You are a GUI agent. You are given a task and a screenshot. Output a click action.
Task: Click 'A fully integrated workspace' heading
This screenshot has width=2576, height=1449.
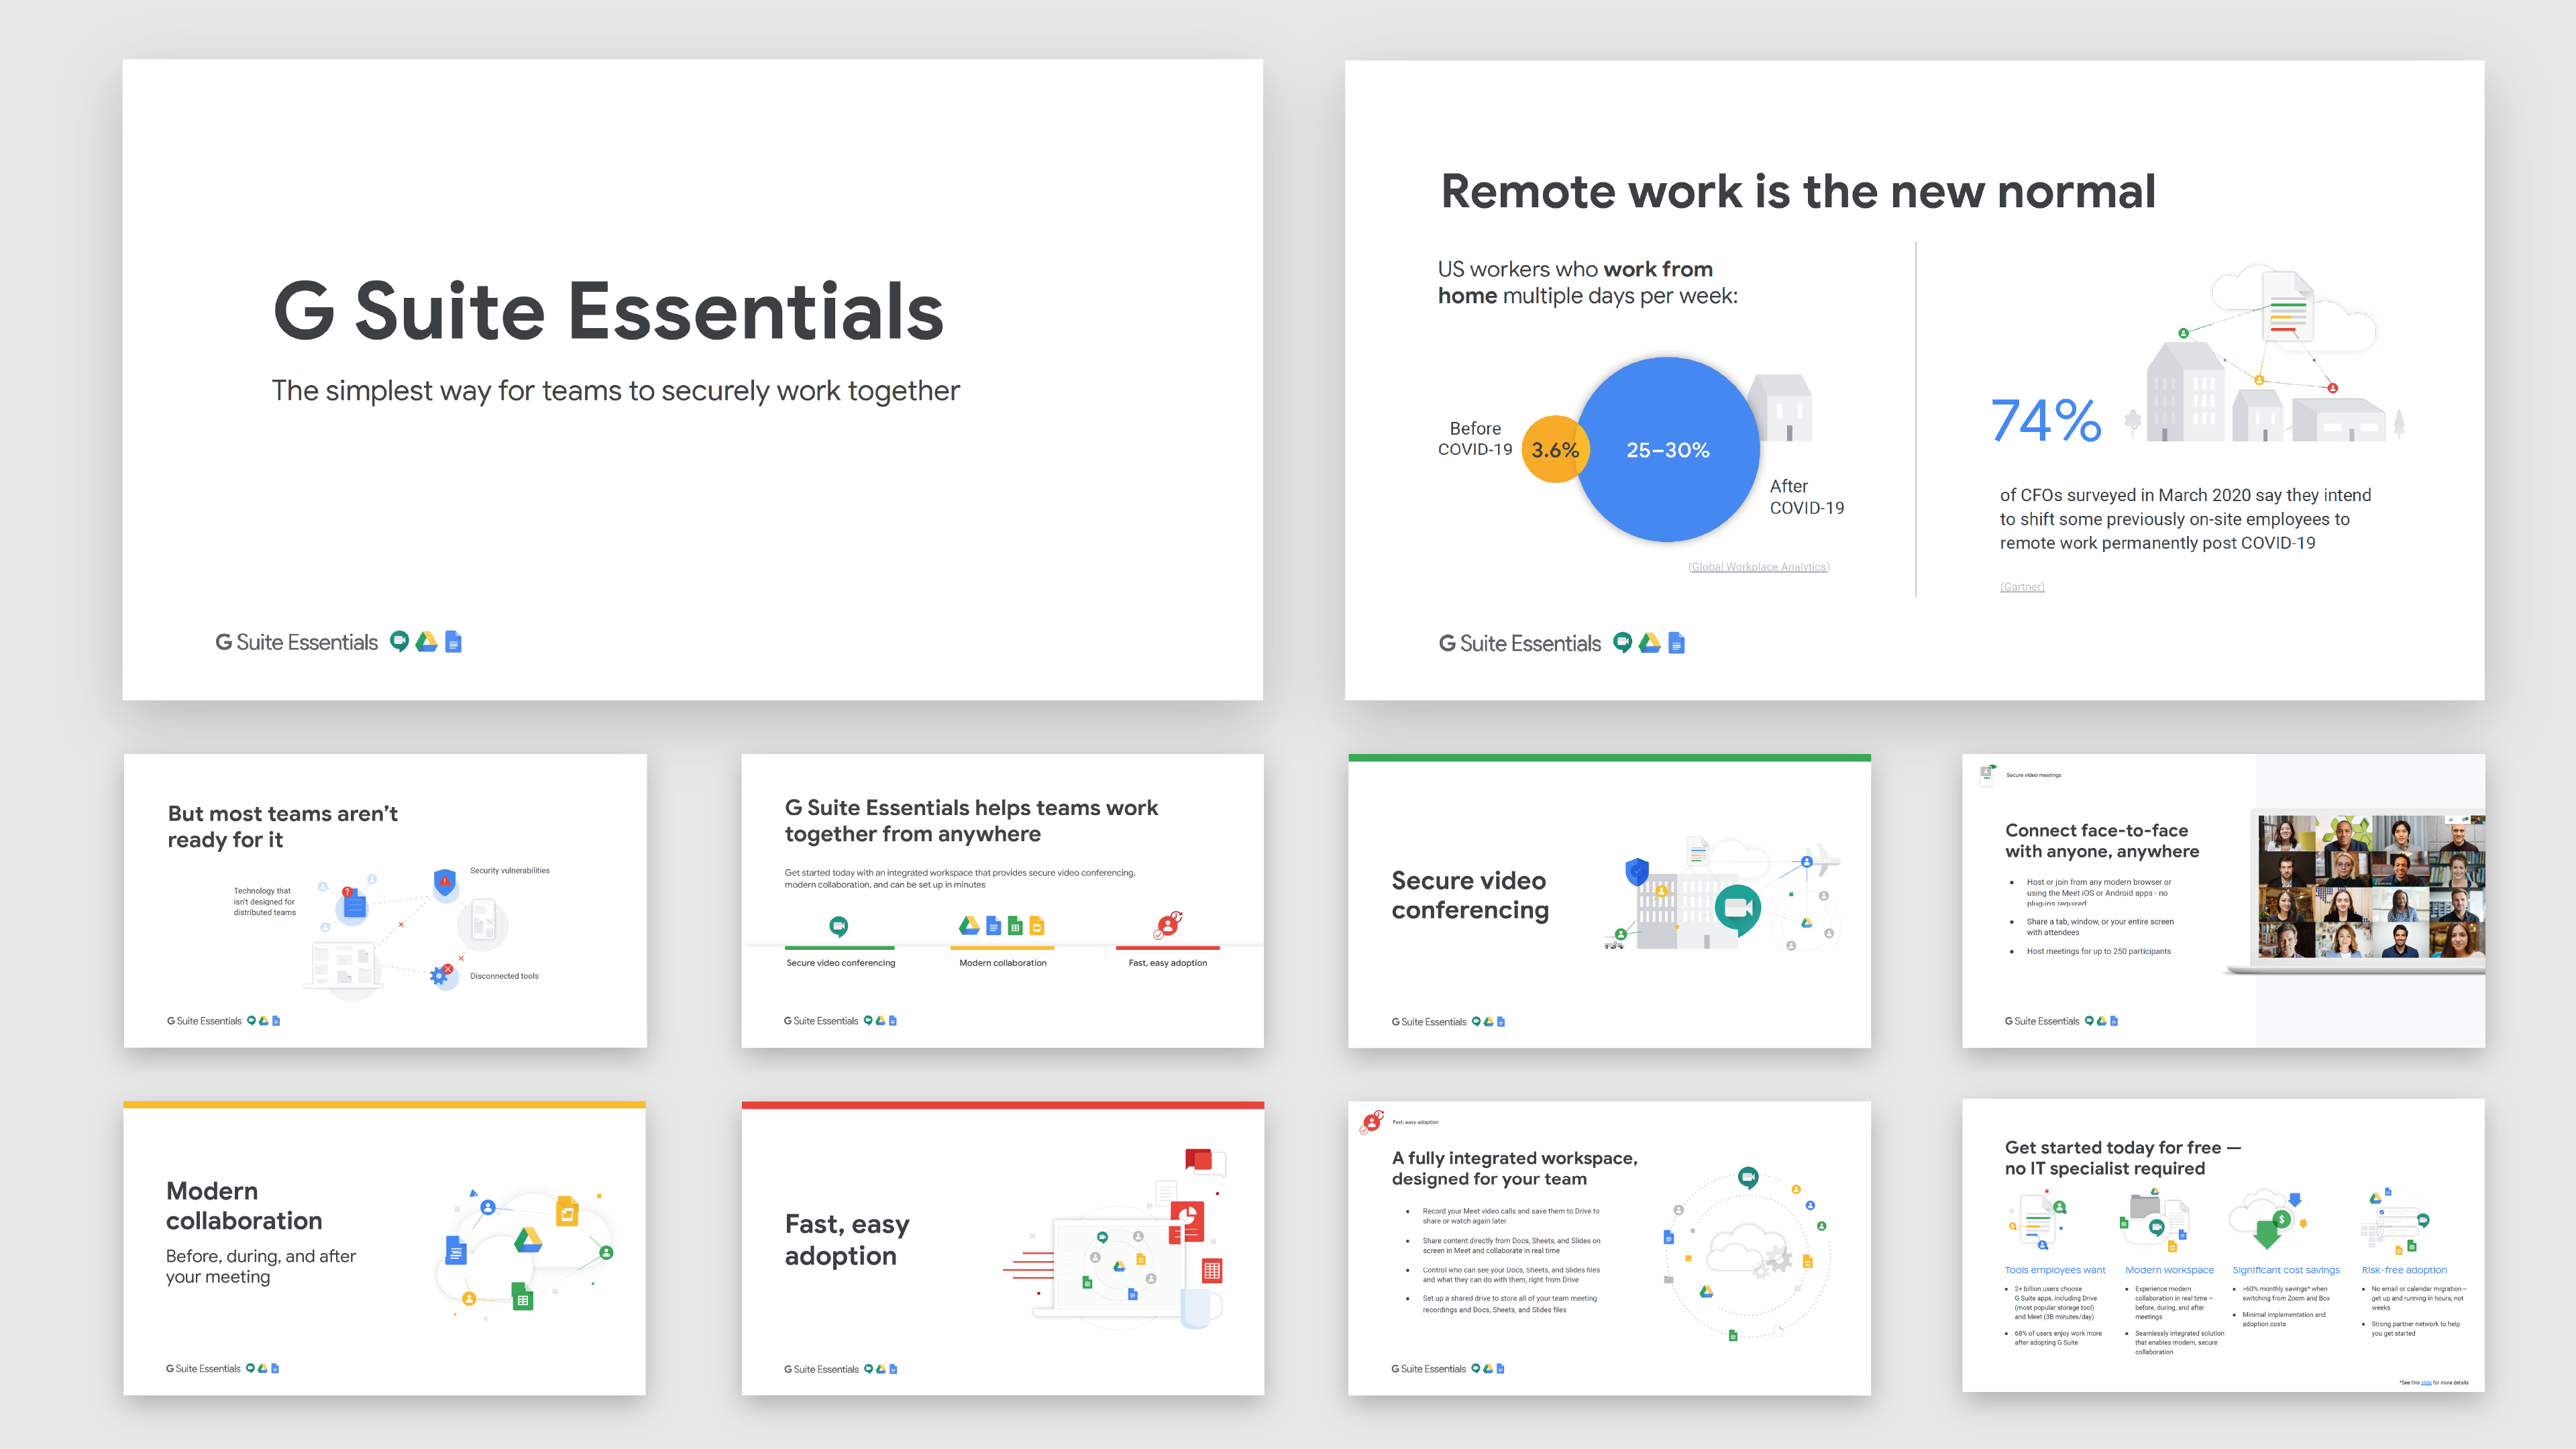point(1515,1168)
